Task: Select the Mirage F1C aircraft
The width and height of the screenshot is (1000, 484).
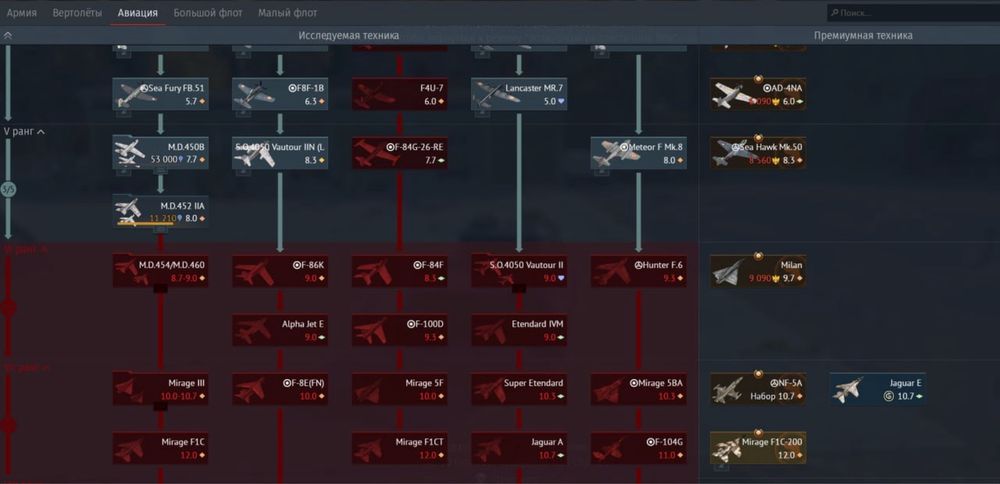Action: pyautogui.click(x=160, y=448)
